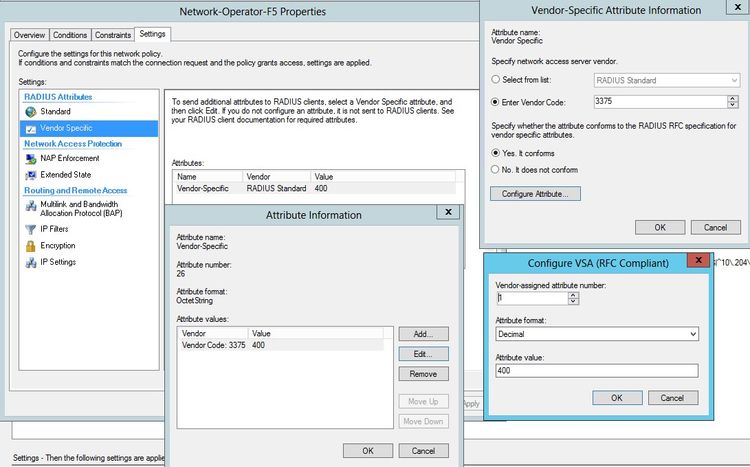The width and height of the screenshot is (750, 467).
Task: Click the 'RADIUS Standard' vendor cell in Attributes
Action: (276, 189)
